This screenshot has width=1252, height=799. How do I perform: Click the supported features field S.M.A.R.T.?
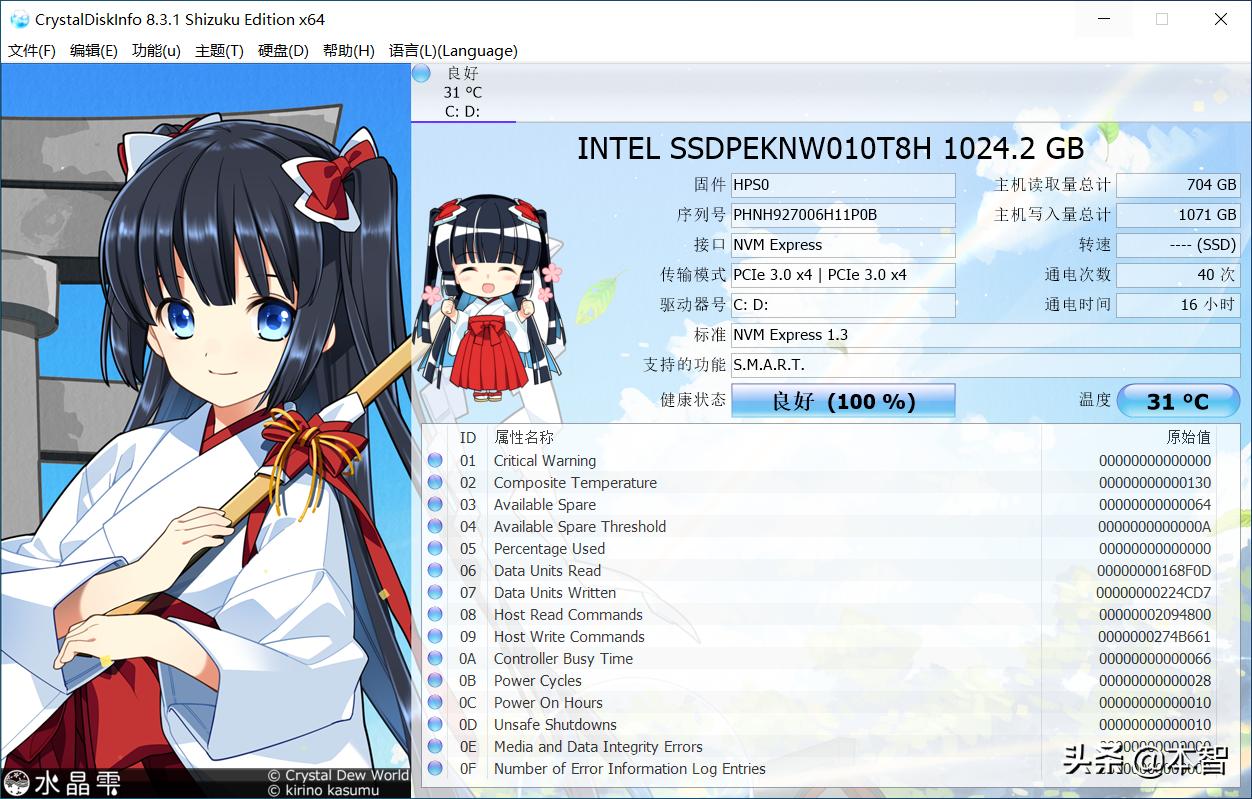985,365
